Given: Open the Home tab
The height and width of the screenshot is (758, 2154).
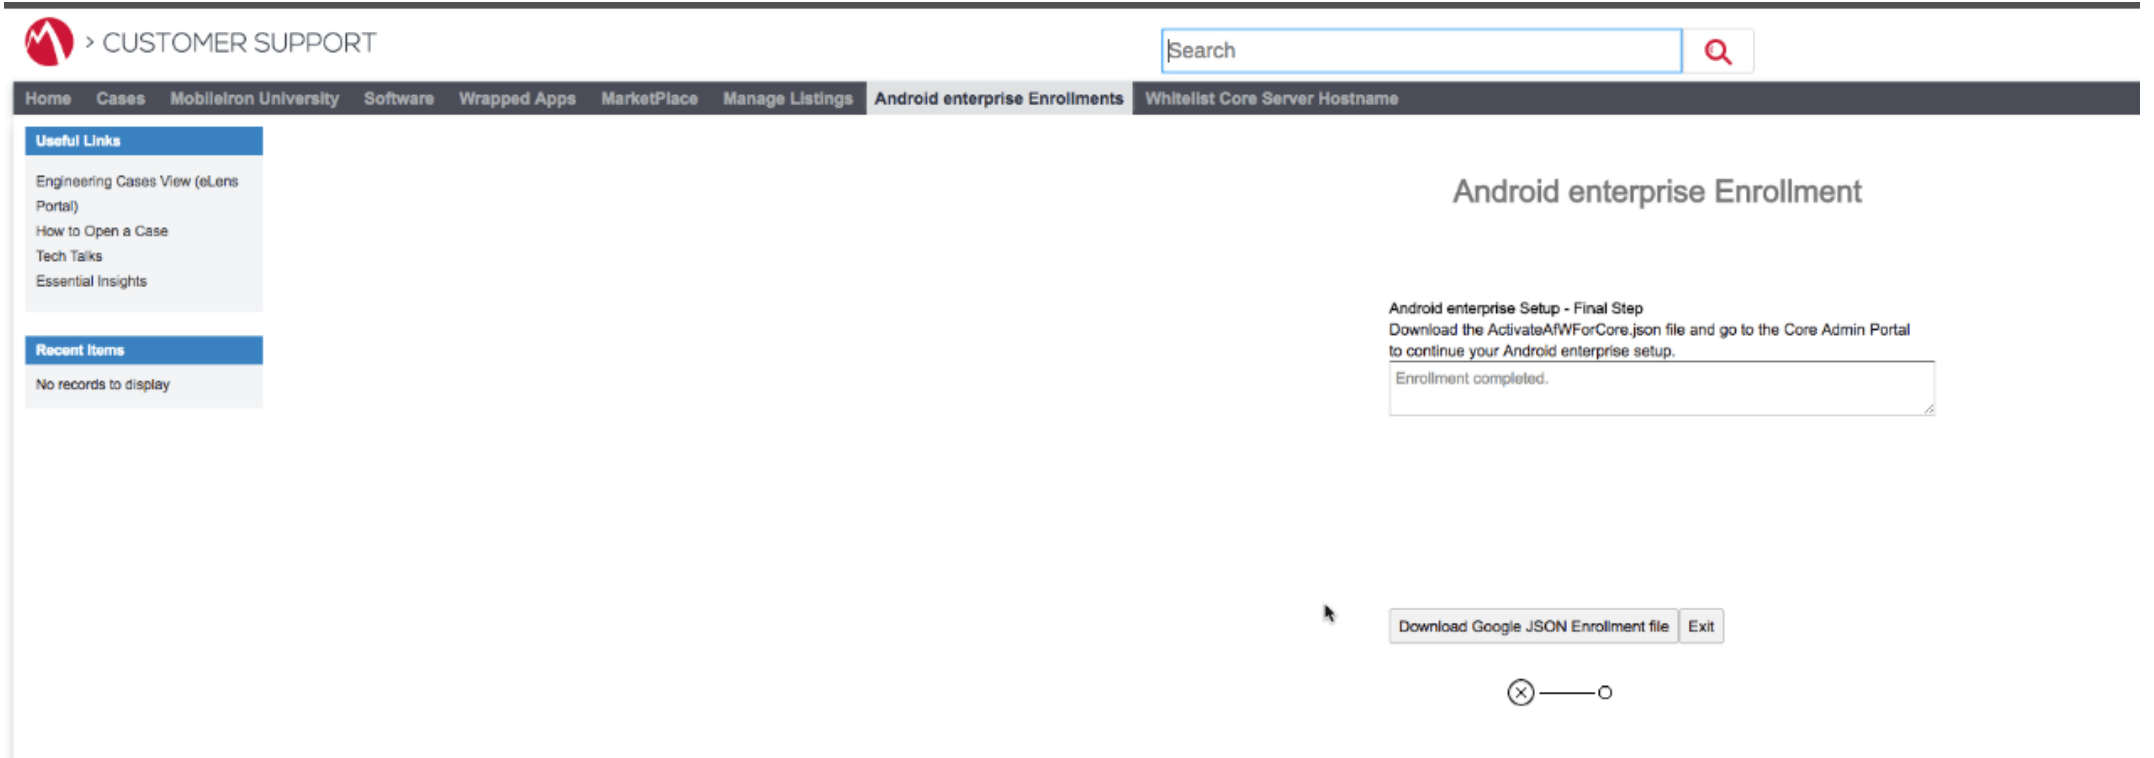Looking at the screenshot, I should 48,98.
